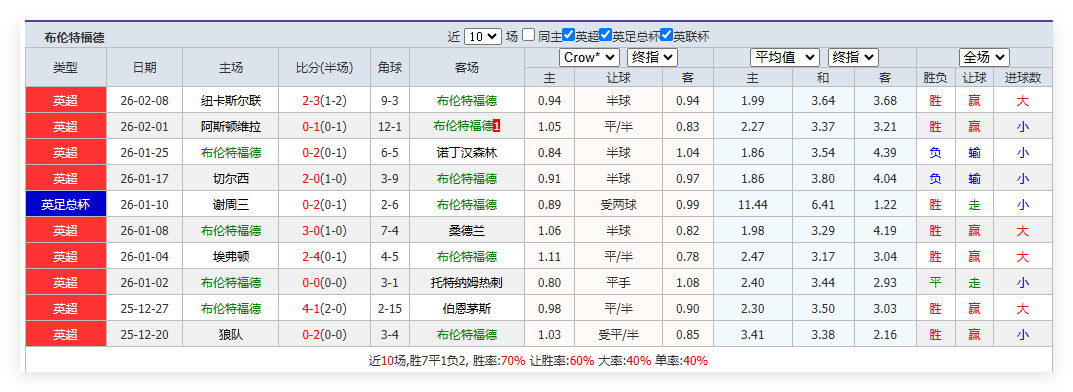Open the 终指 dropdown next to Crow*

(652, 57)
